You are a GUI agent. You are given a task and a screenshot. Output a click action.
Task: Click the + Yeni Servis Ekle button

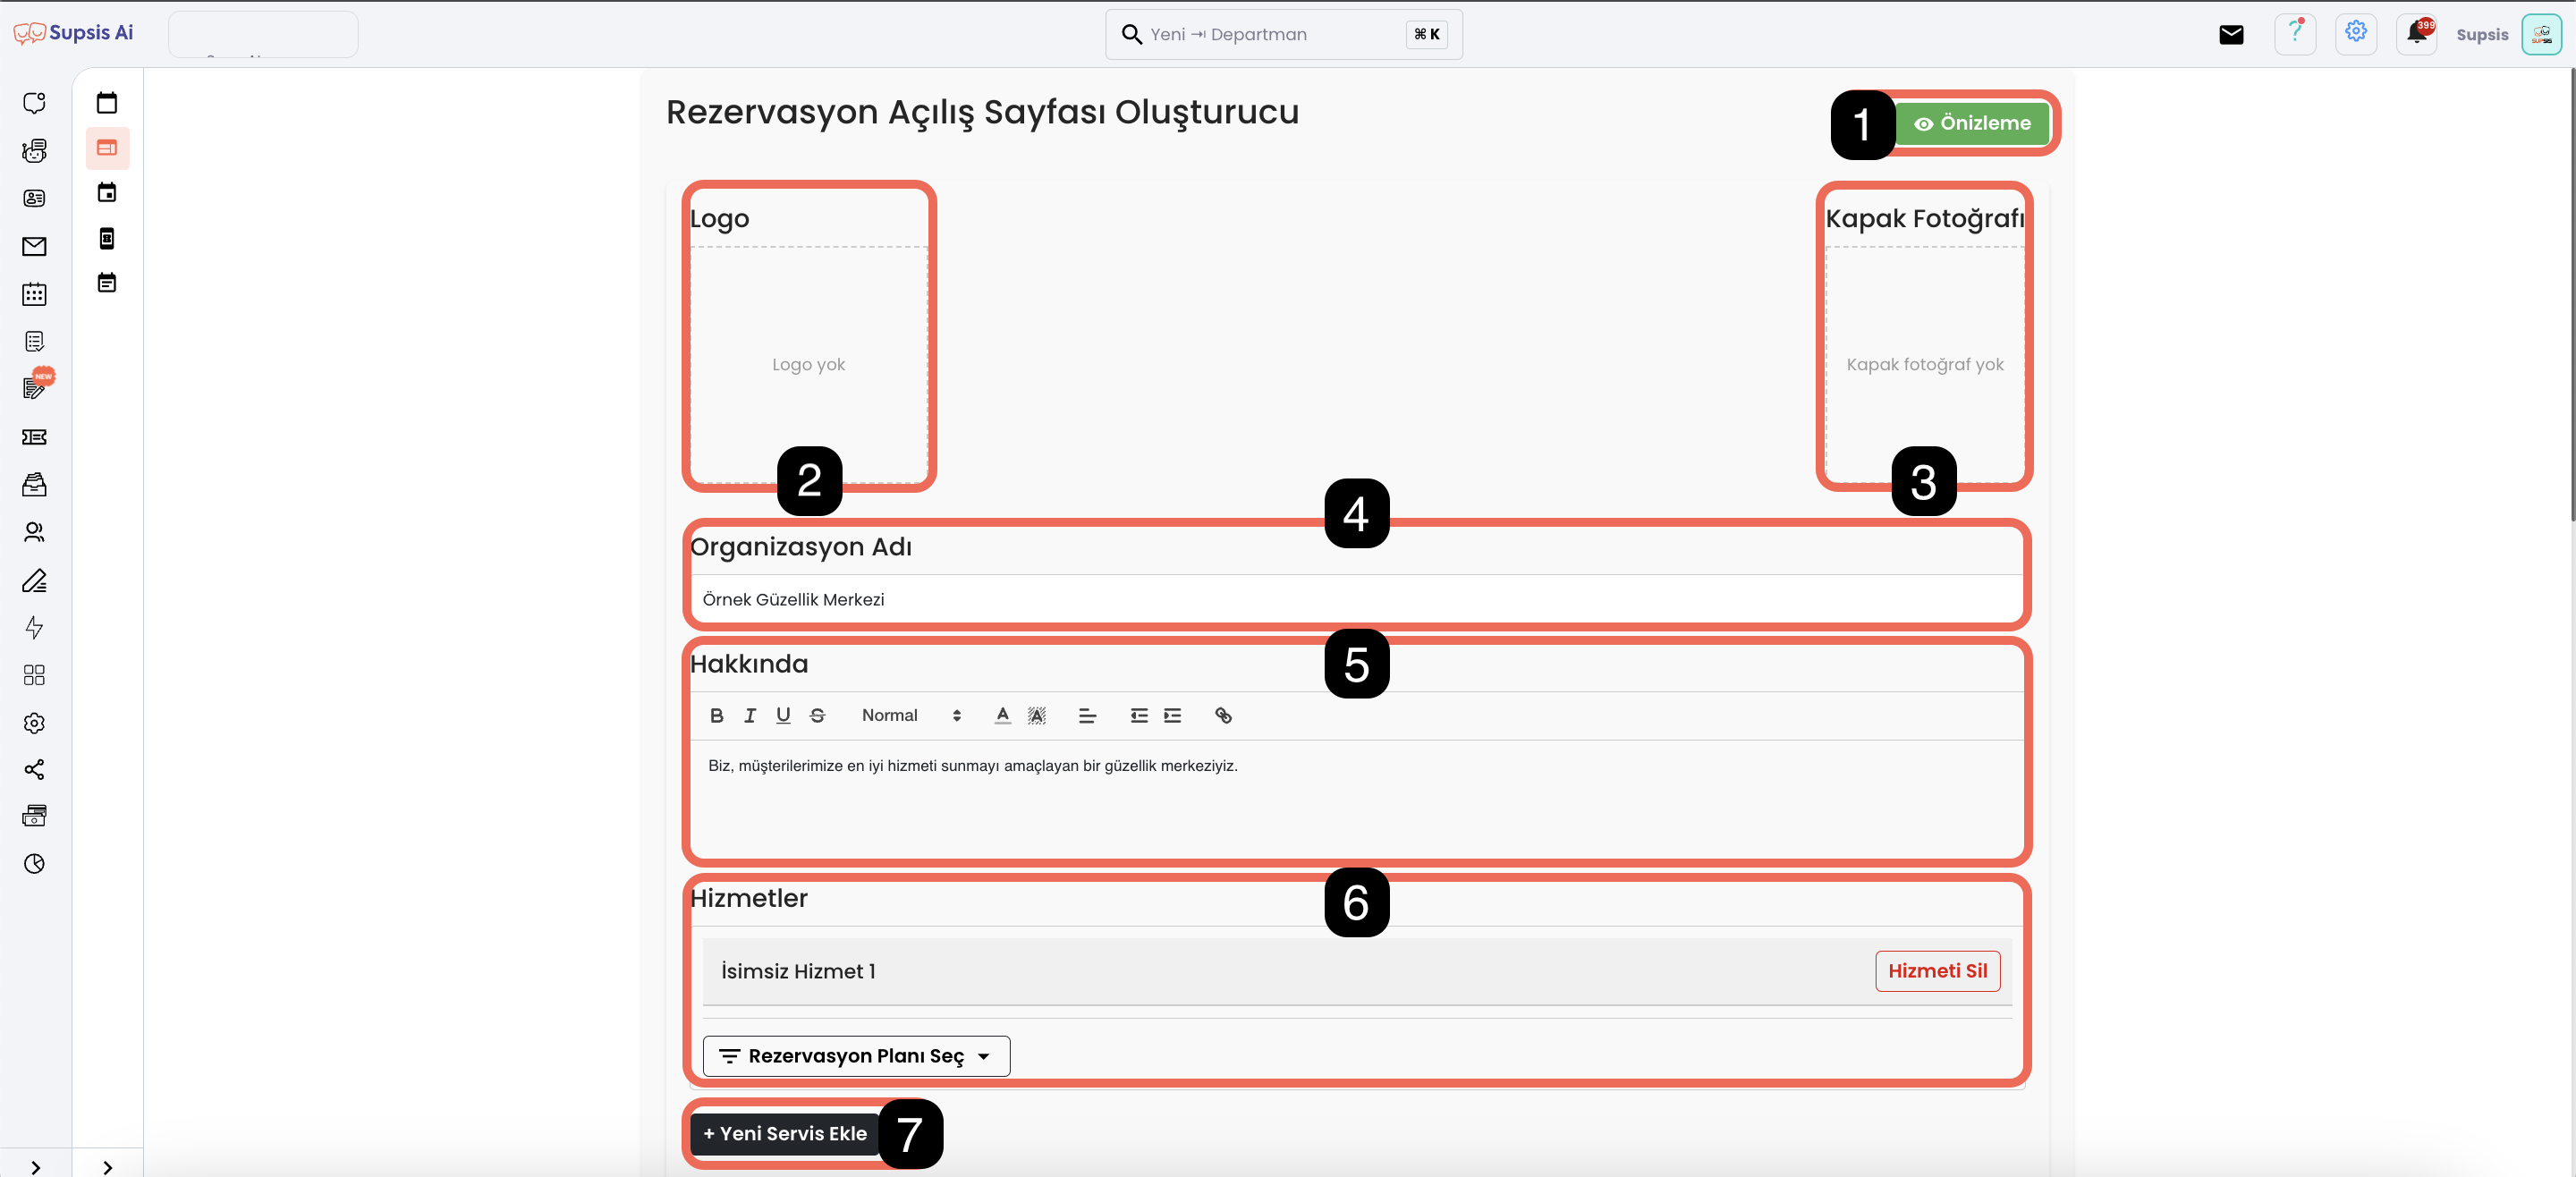(x=784, y=1134)
